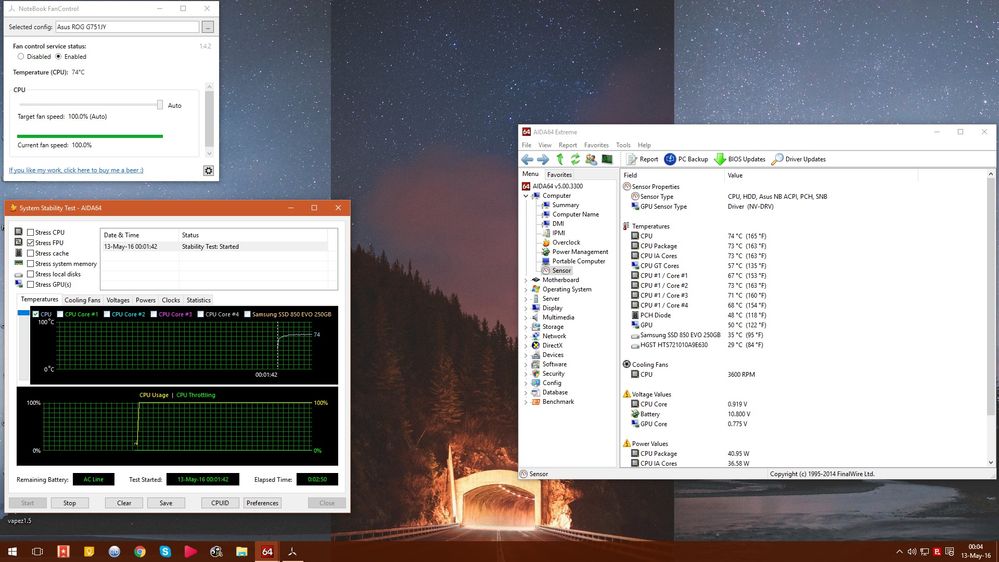Open AIDA64 from the Windows taskbar
Image resolution: width=999 pixels, height=562 pixels.
click(x=267, y=551)
